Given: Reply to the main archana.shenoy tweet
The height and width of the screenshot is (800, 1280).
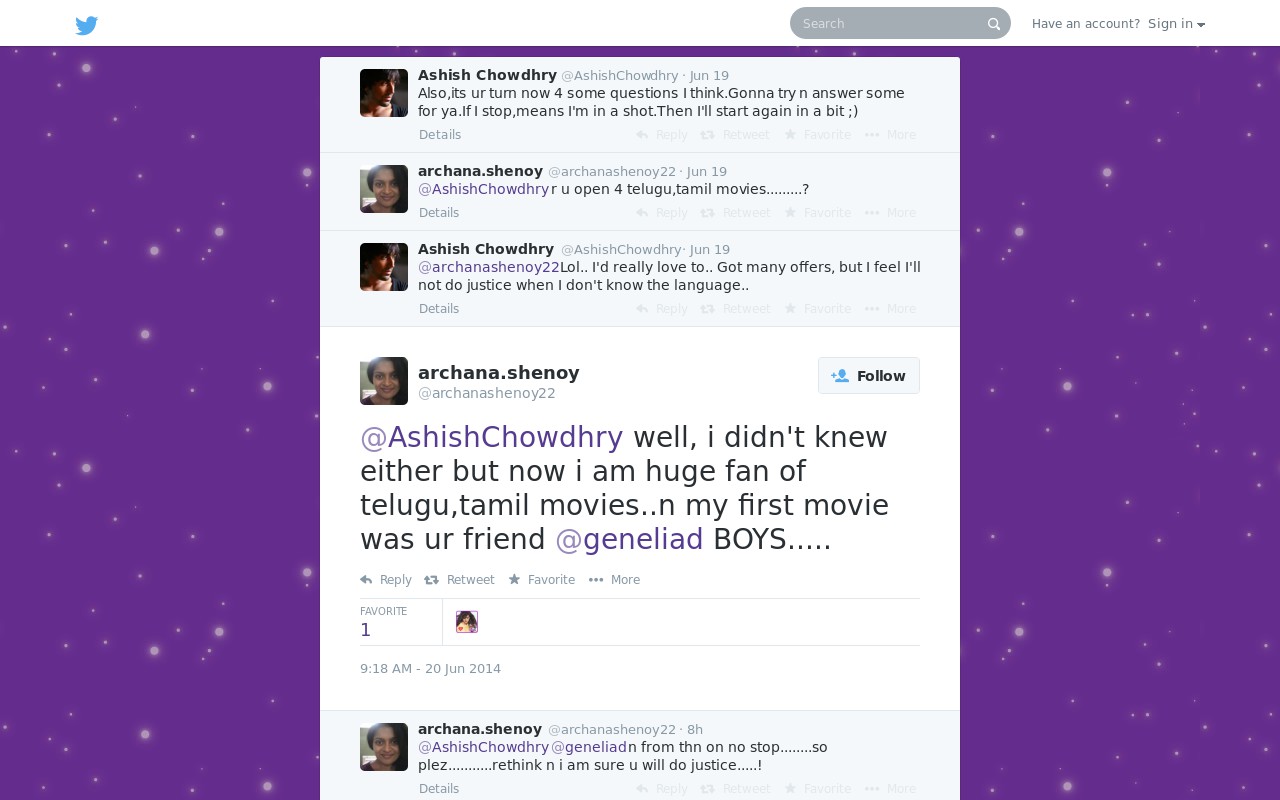Looking at the screenshot, I should [x=386, y=580].
